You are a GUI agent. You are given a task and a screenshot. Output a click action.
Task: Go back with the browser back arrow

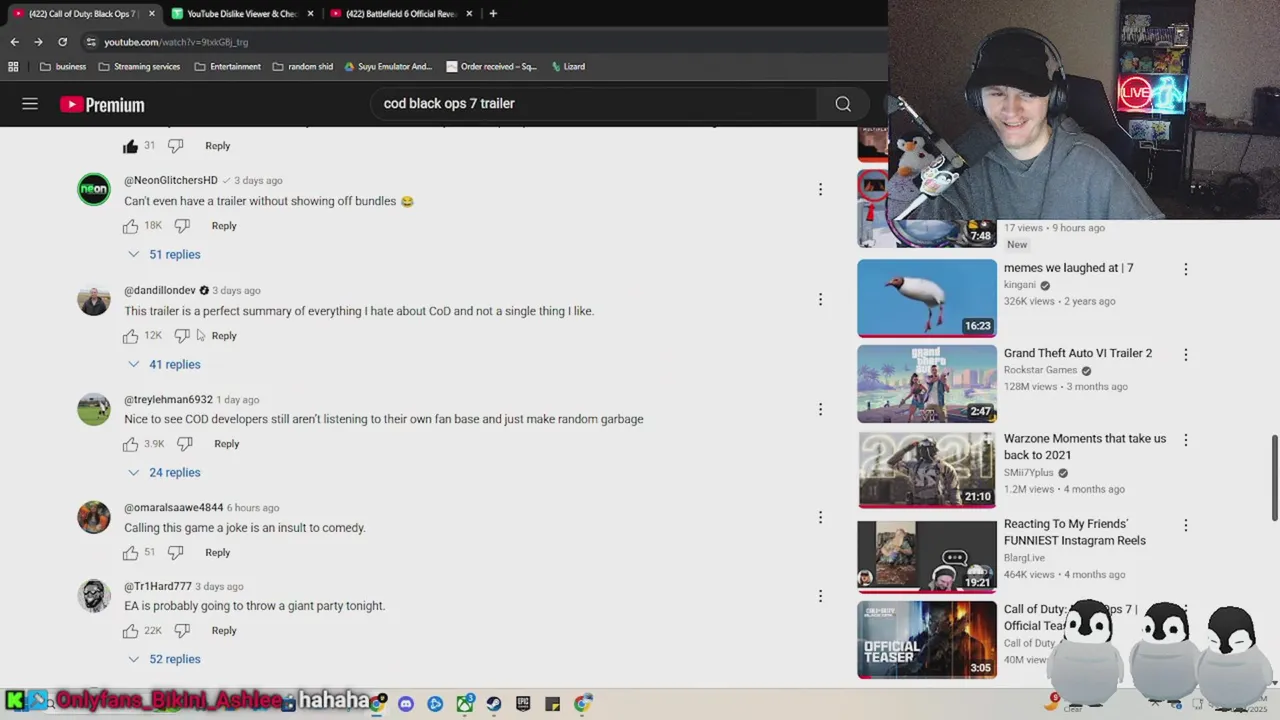coord(14,42)
